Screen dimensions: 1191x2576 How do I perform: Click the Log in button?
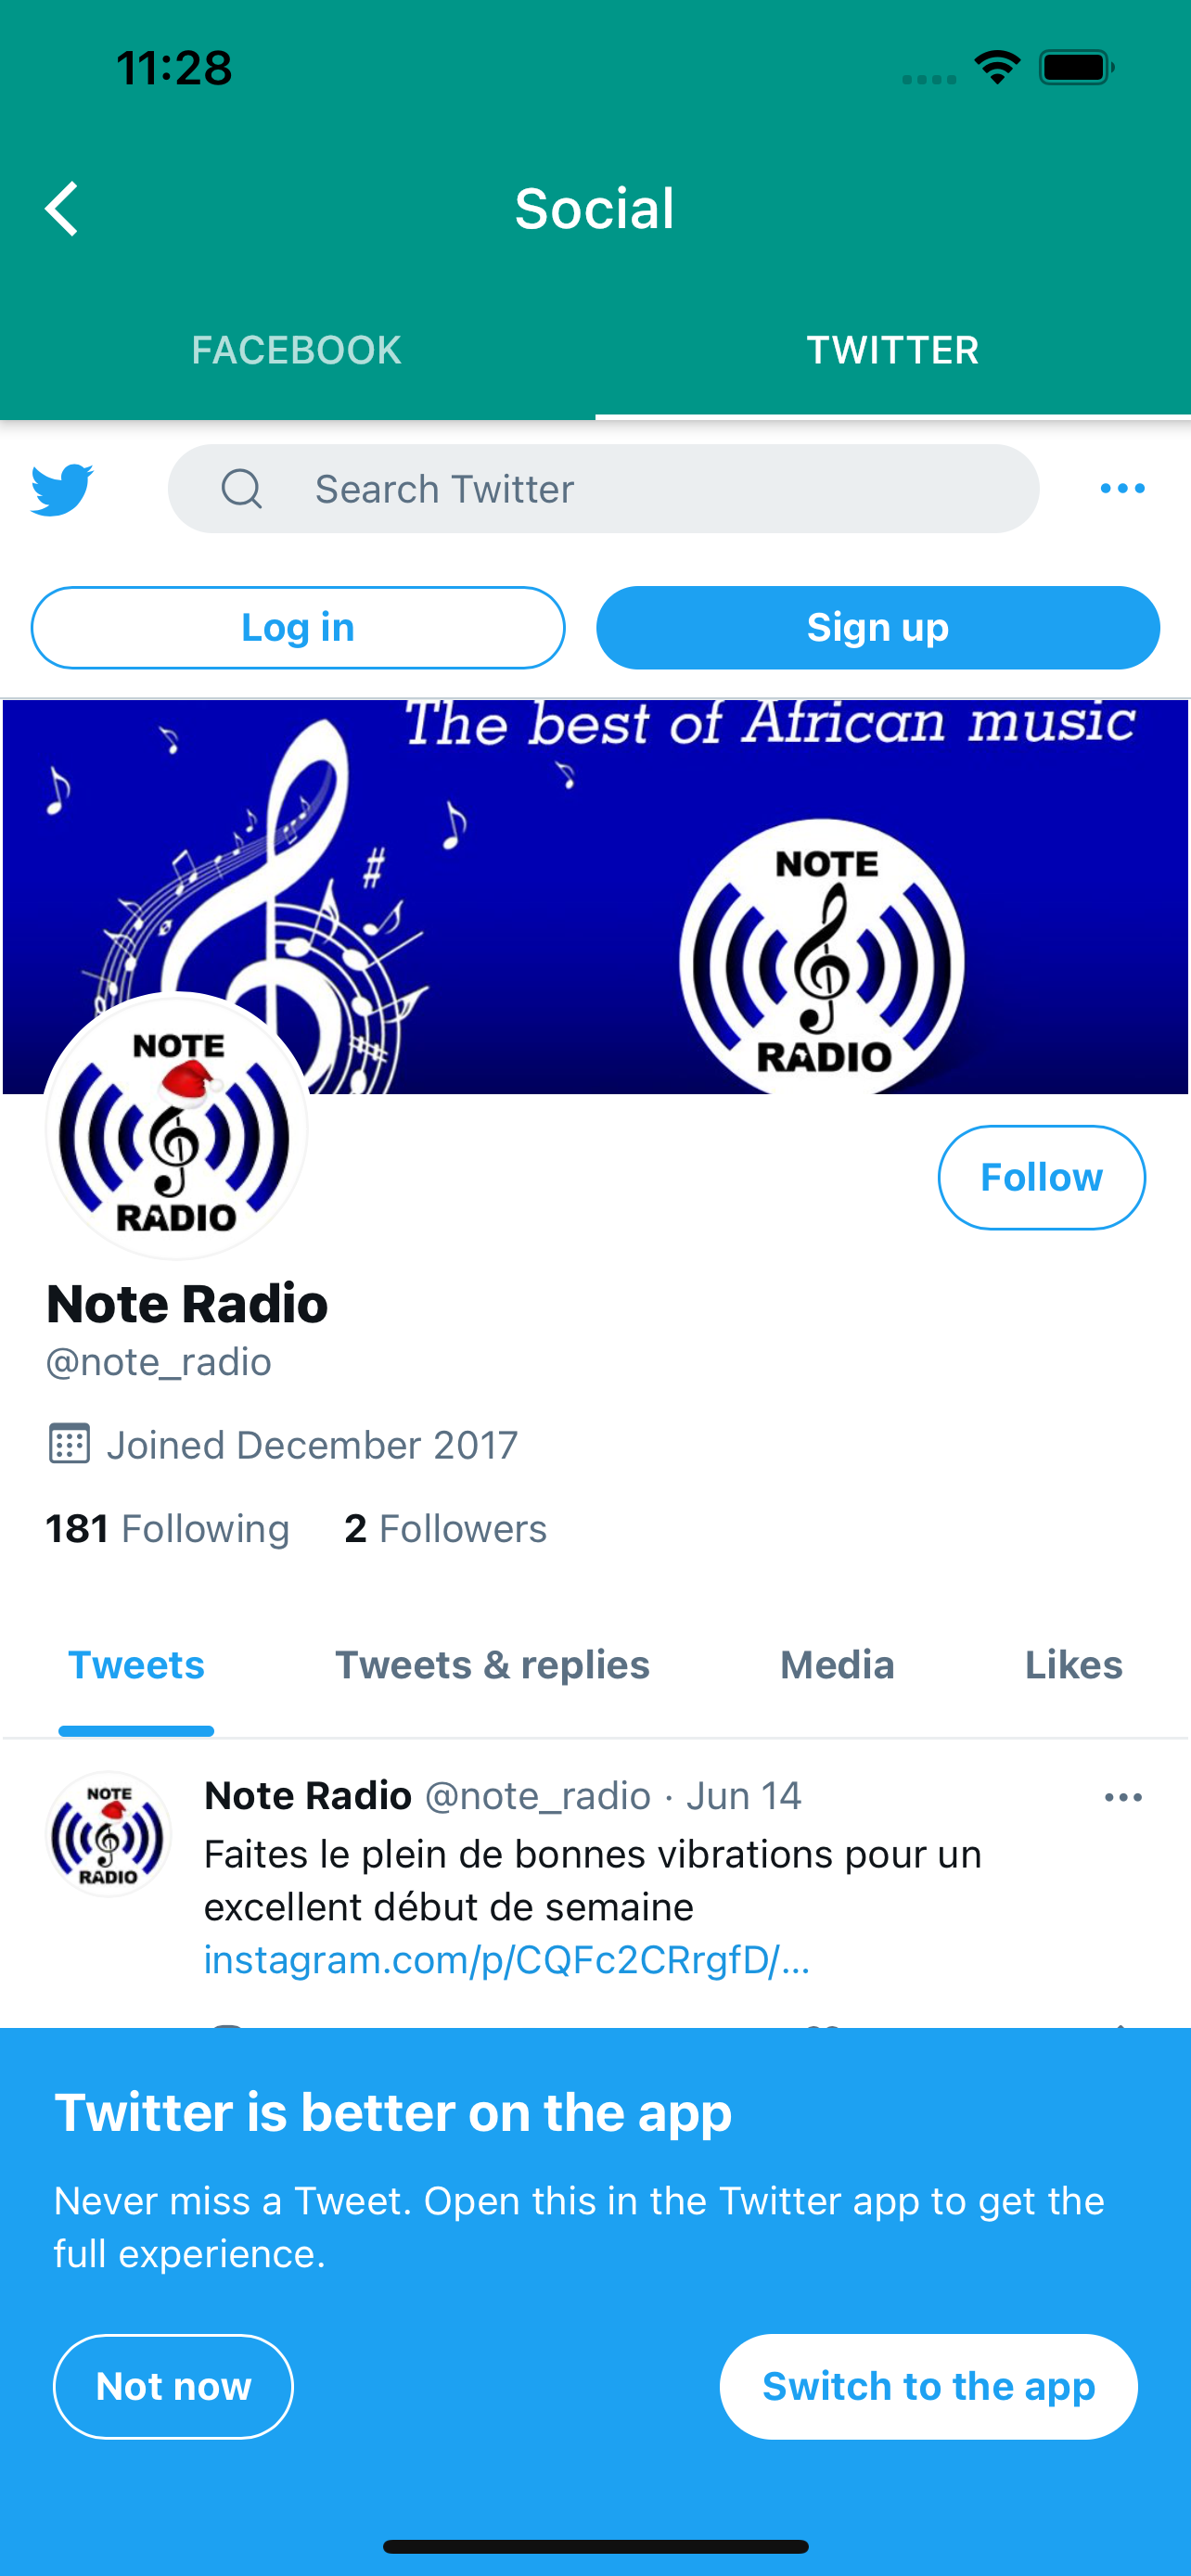298,628
